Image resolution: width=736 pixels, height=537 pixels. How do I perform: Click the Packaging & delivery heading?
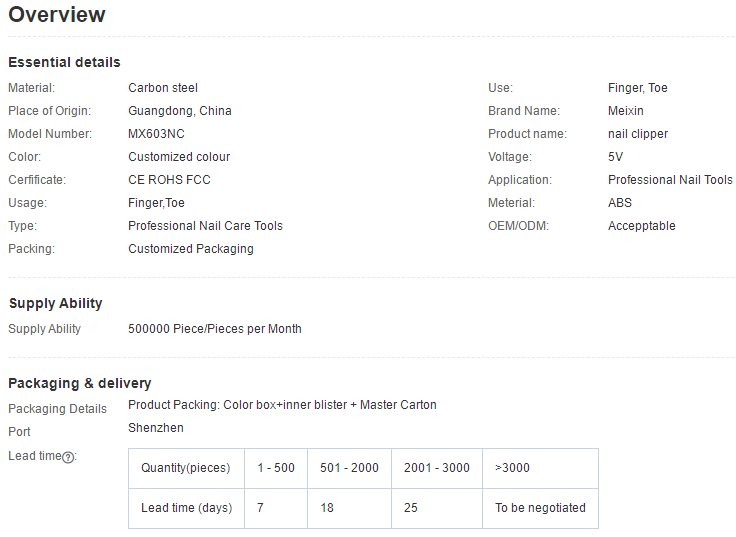point(80,383)
